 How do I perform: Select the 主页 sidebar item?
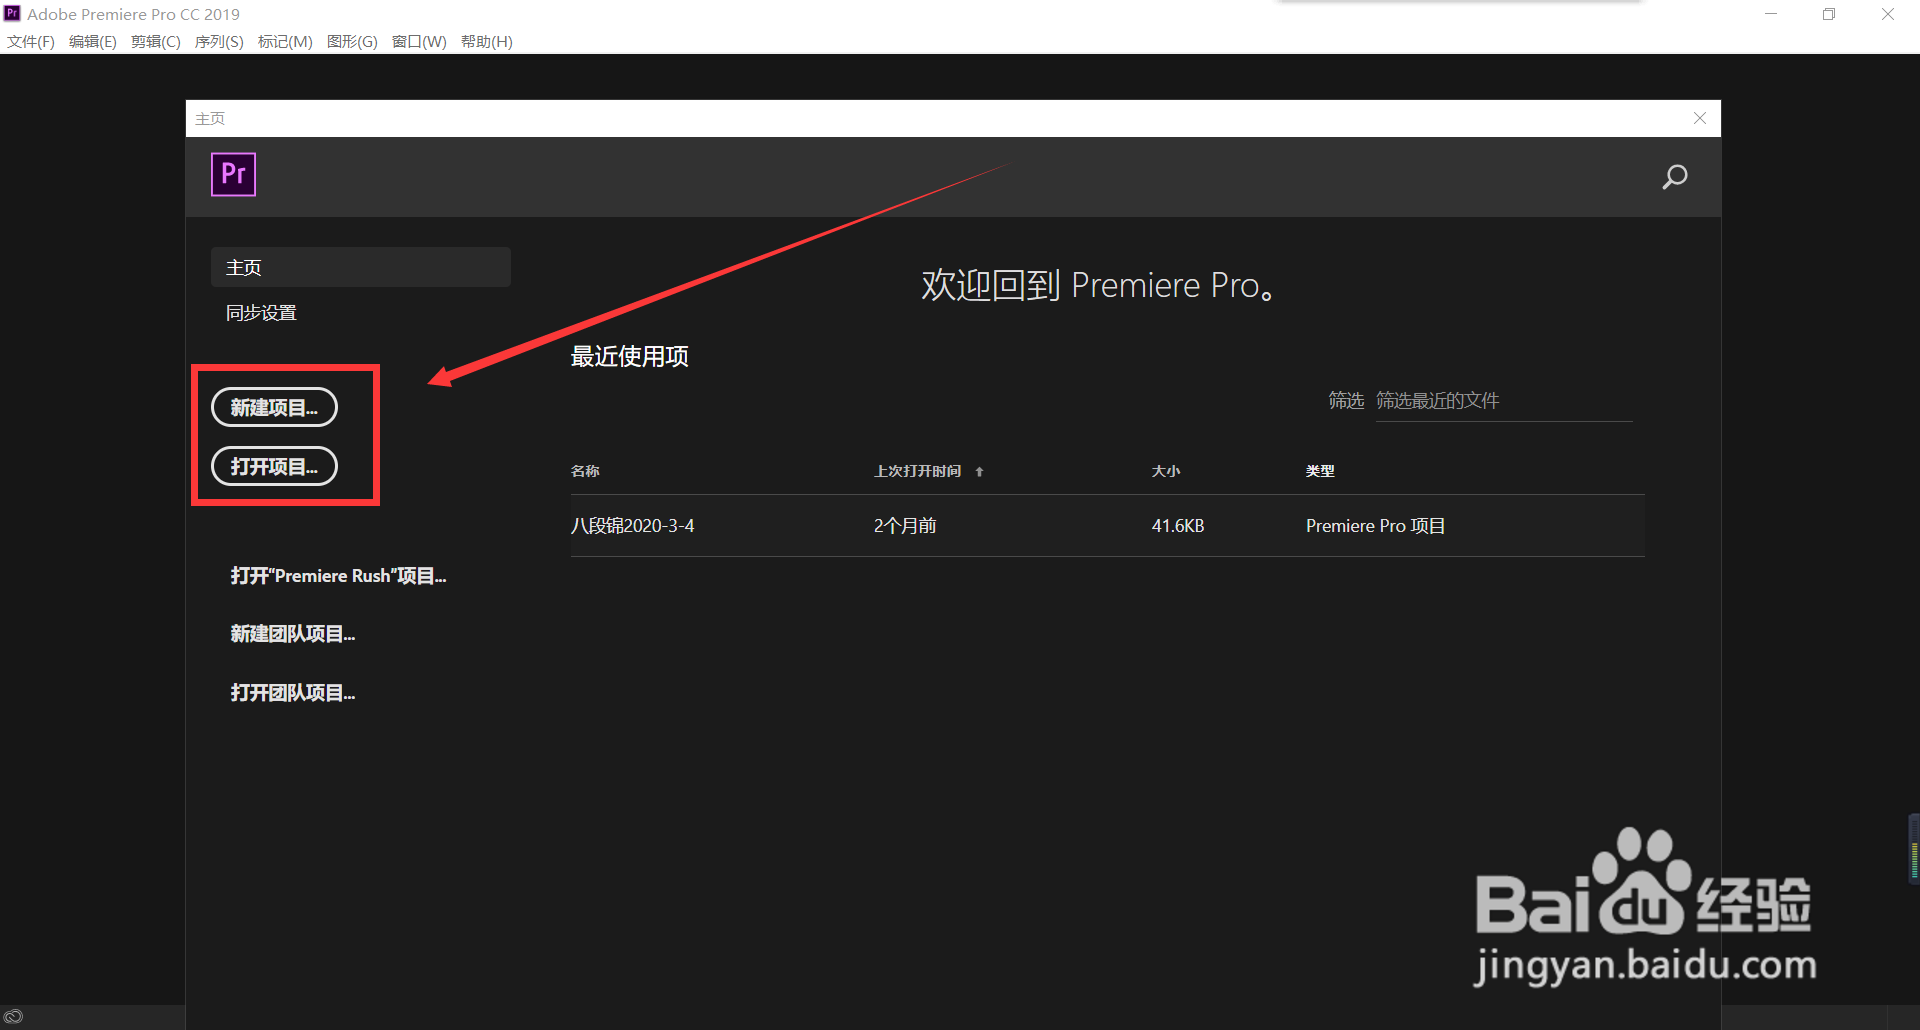pos(361,267)
